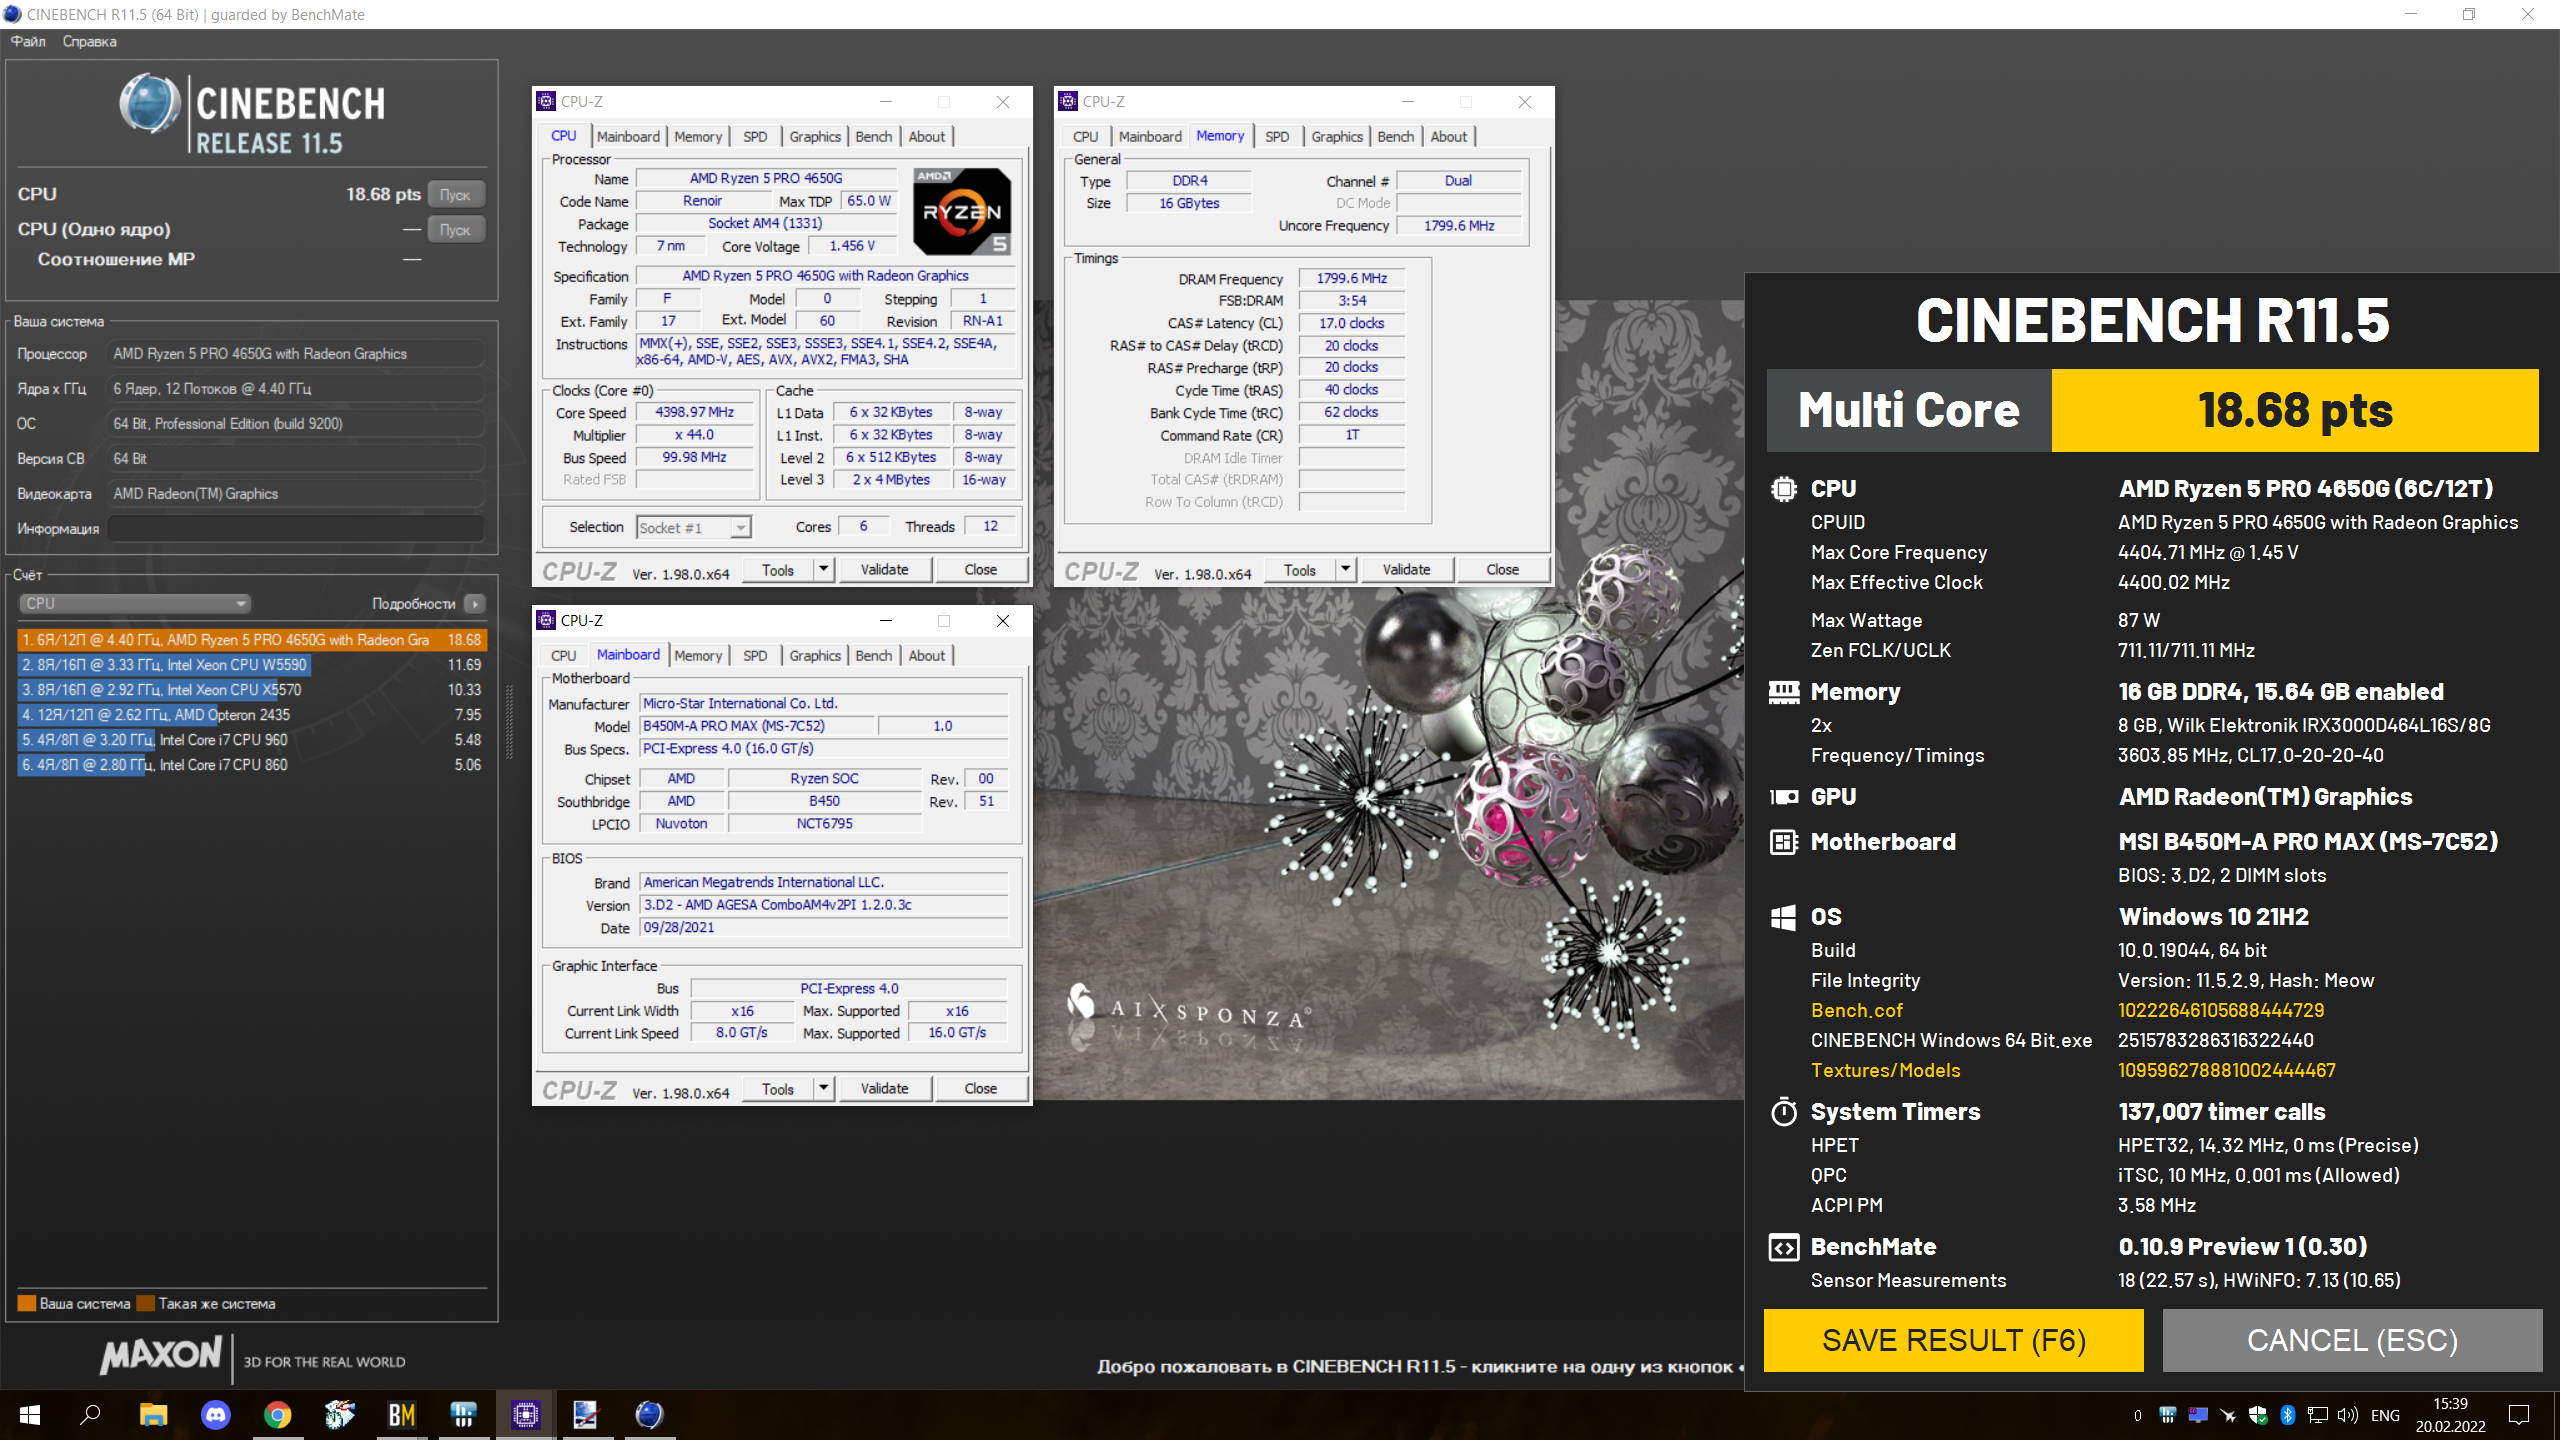Click Close in CPU-Z Memory window
Image resolution: width=2560 pixels, height=1440 pixels.
point(1502,569)
